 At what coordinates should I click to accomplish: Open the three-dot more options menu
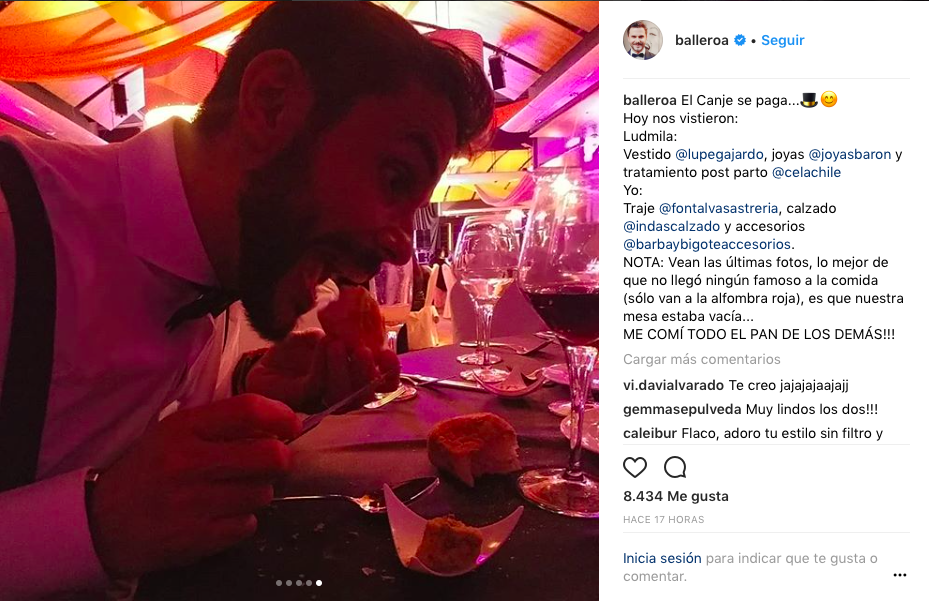pyautogui.click(x=899, y=575)
